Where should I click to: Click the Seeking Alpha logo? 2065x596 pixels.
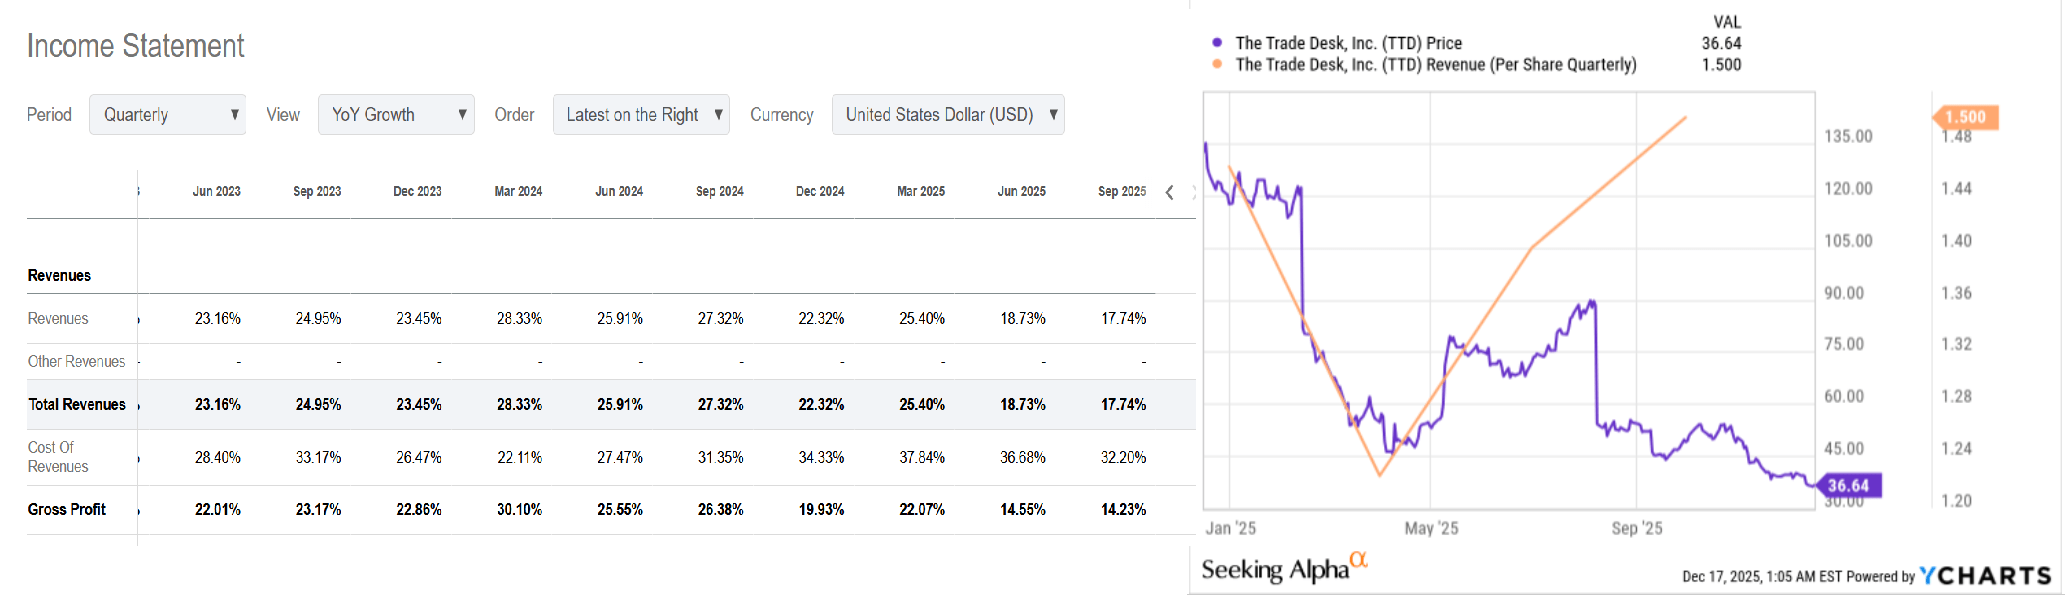(x=1283, y=568)
